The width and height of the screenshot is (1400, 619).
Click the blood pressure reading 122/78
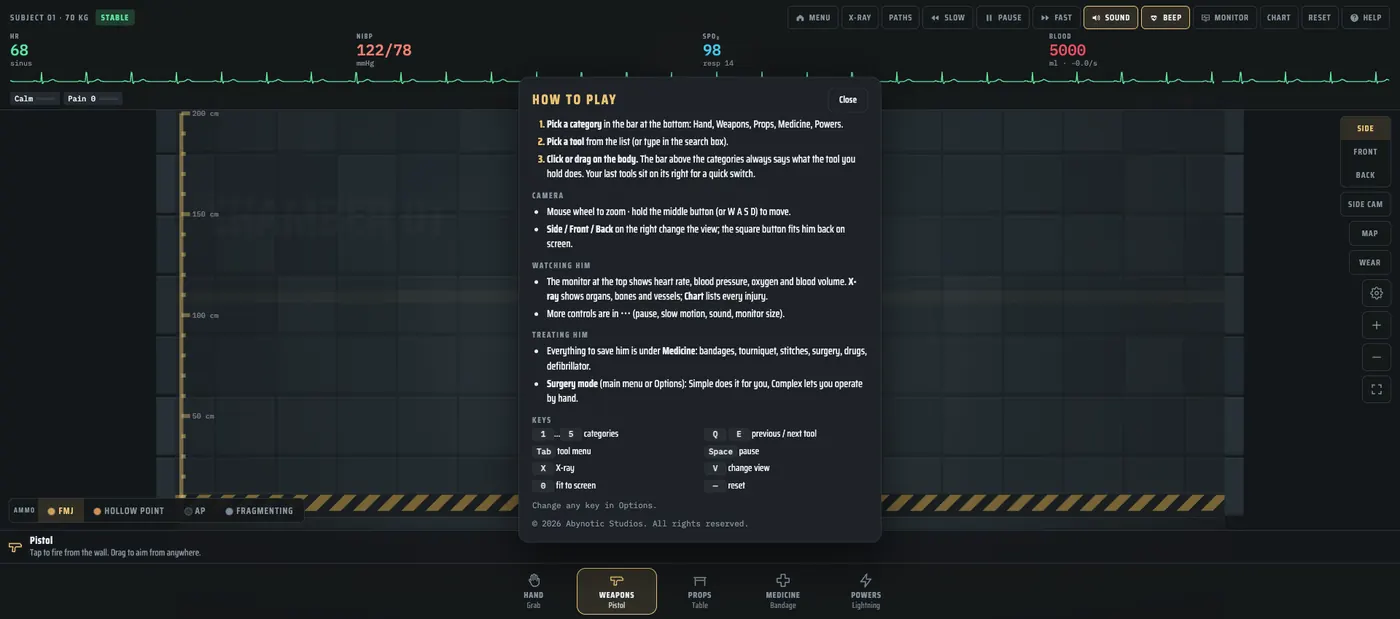coord(384,50)
